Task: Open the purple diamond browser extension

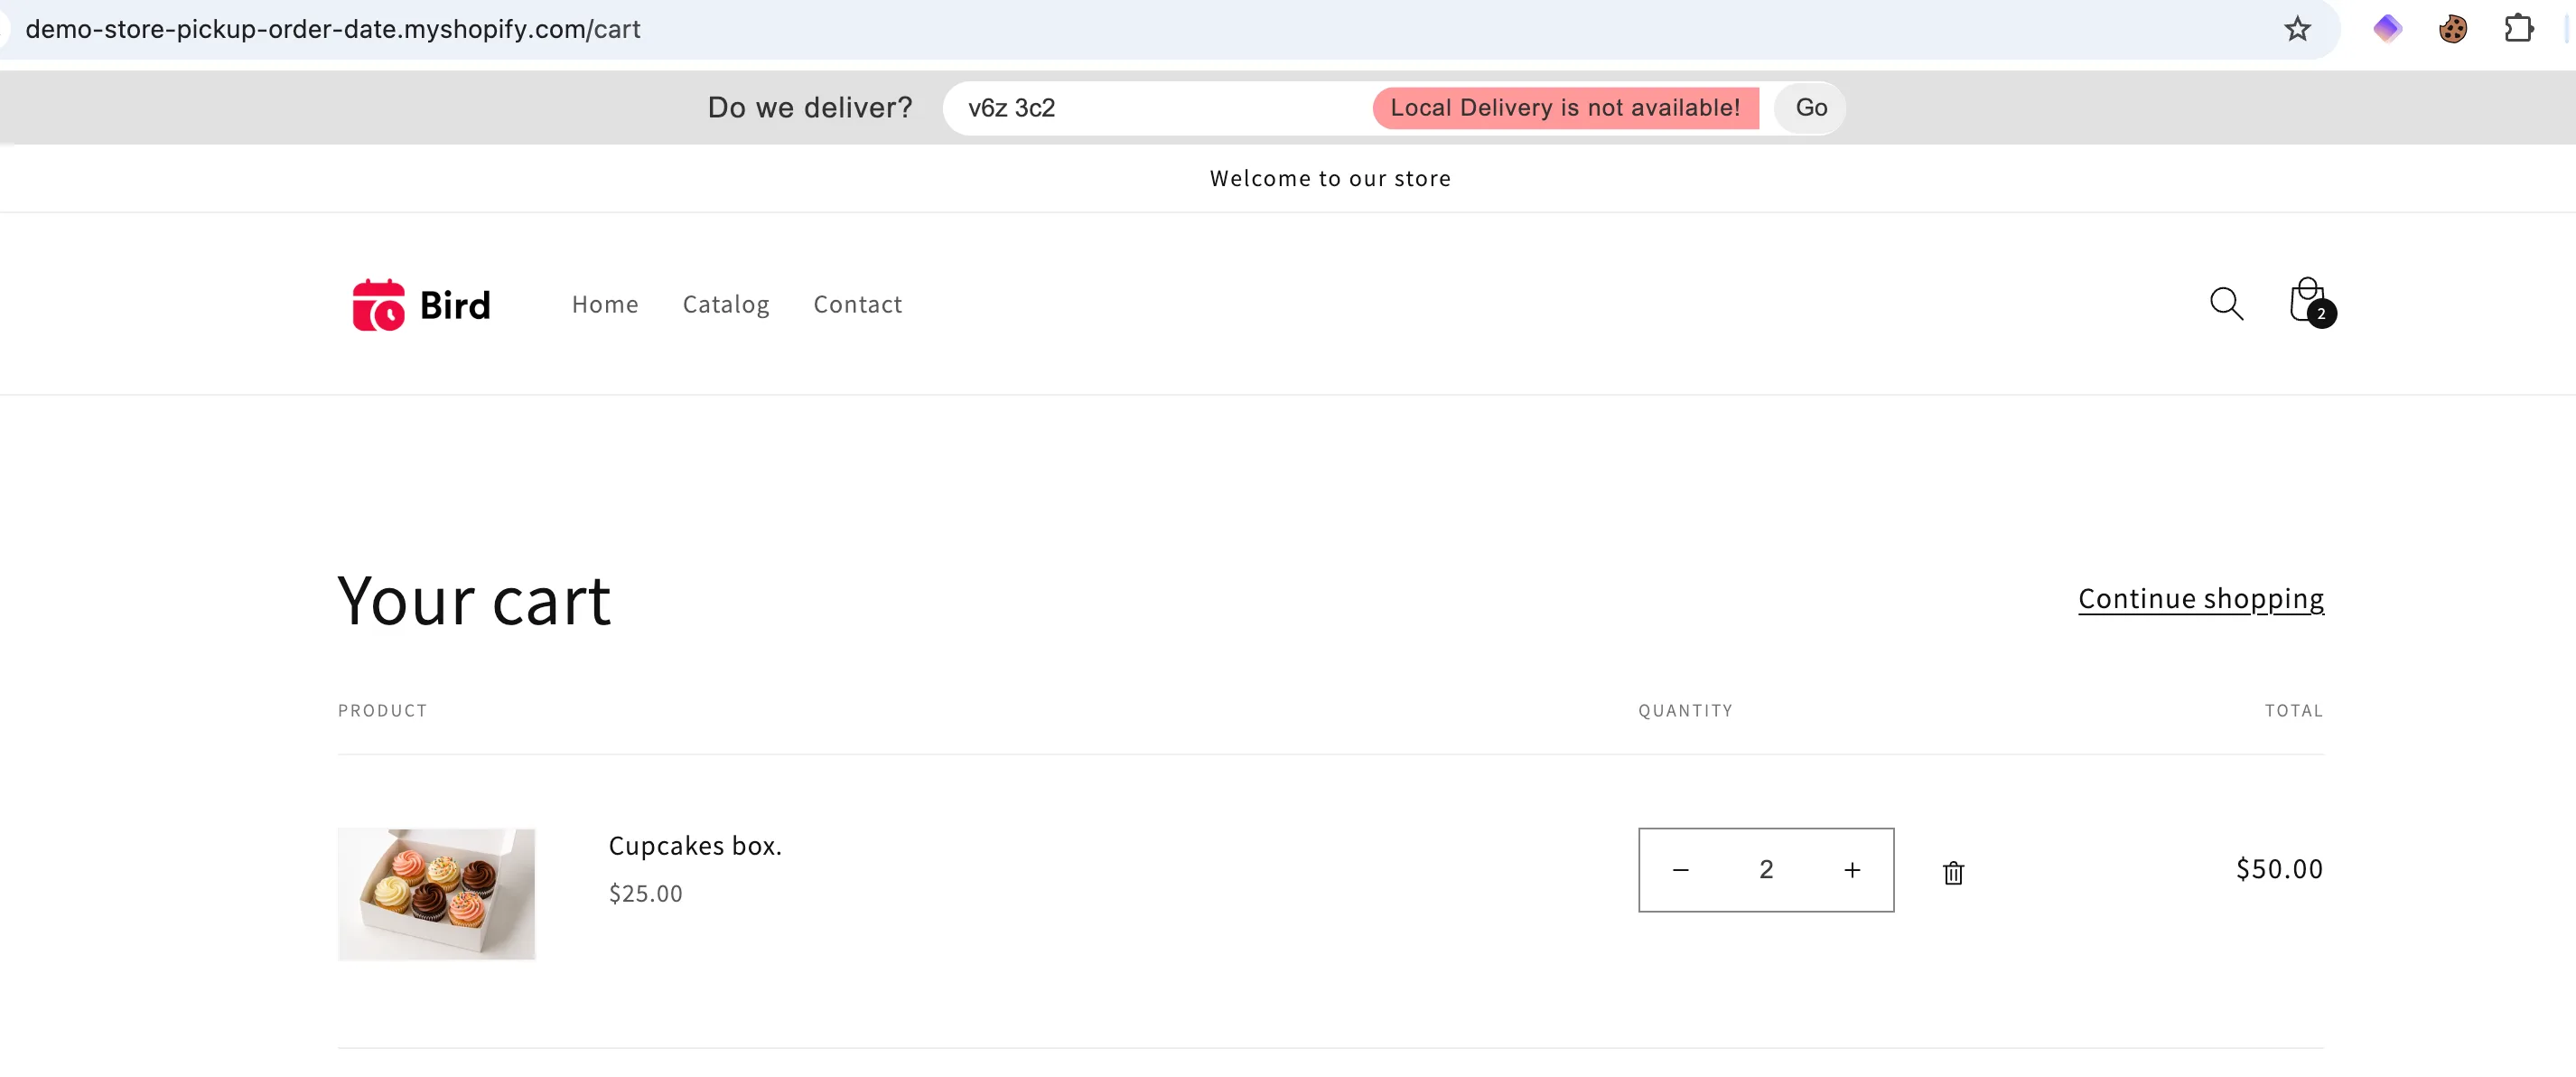Action: click(2387, 29)
